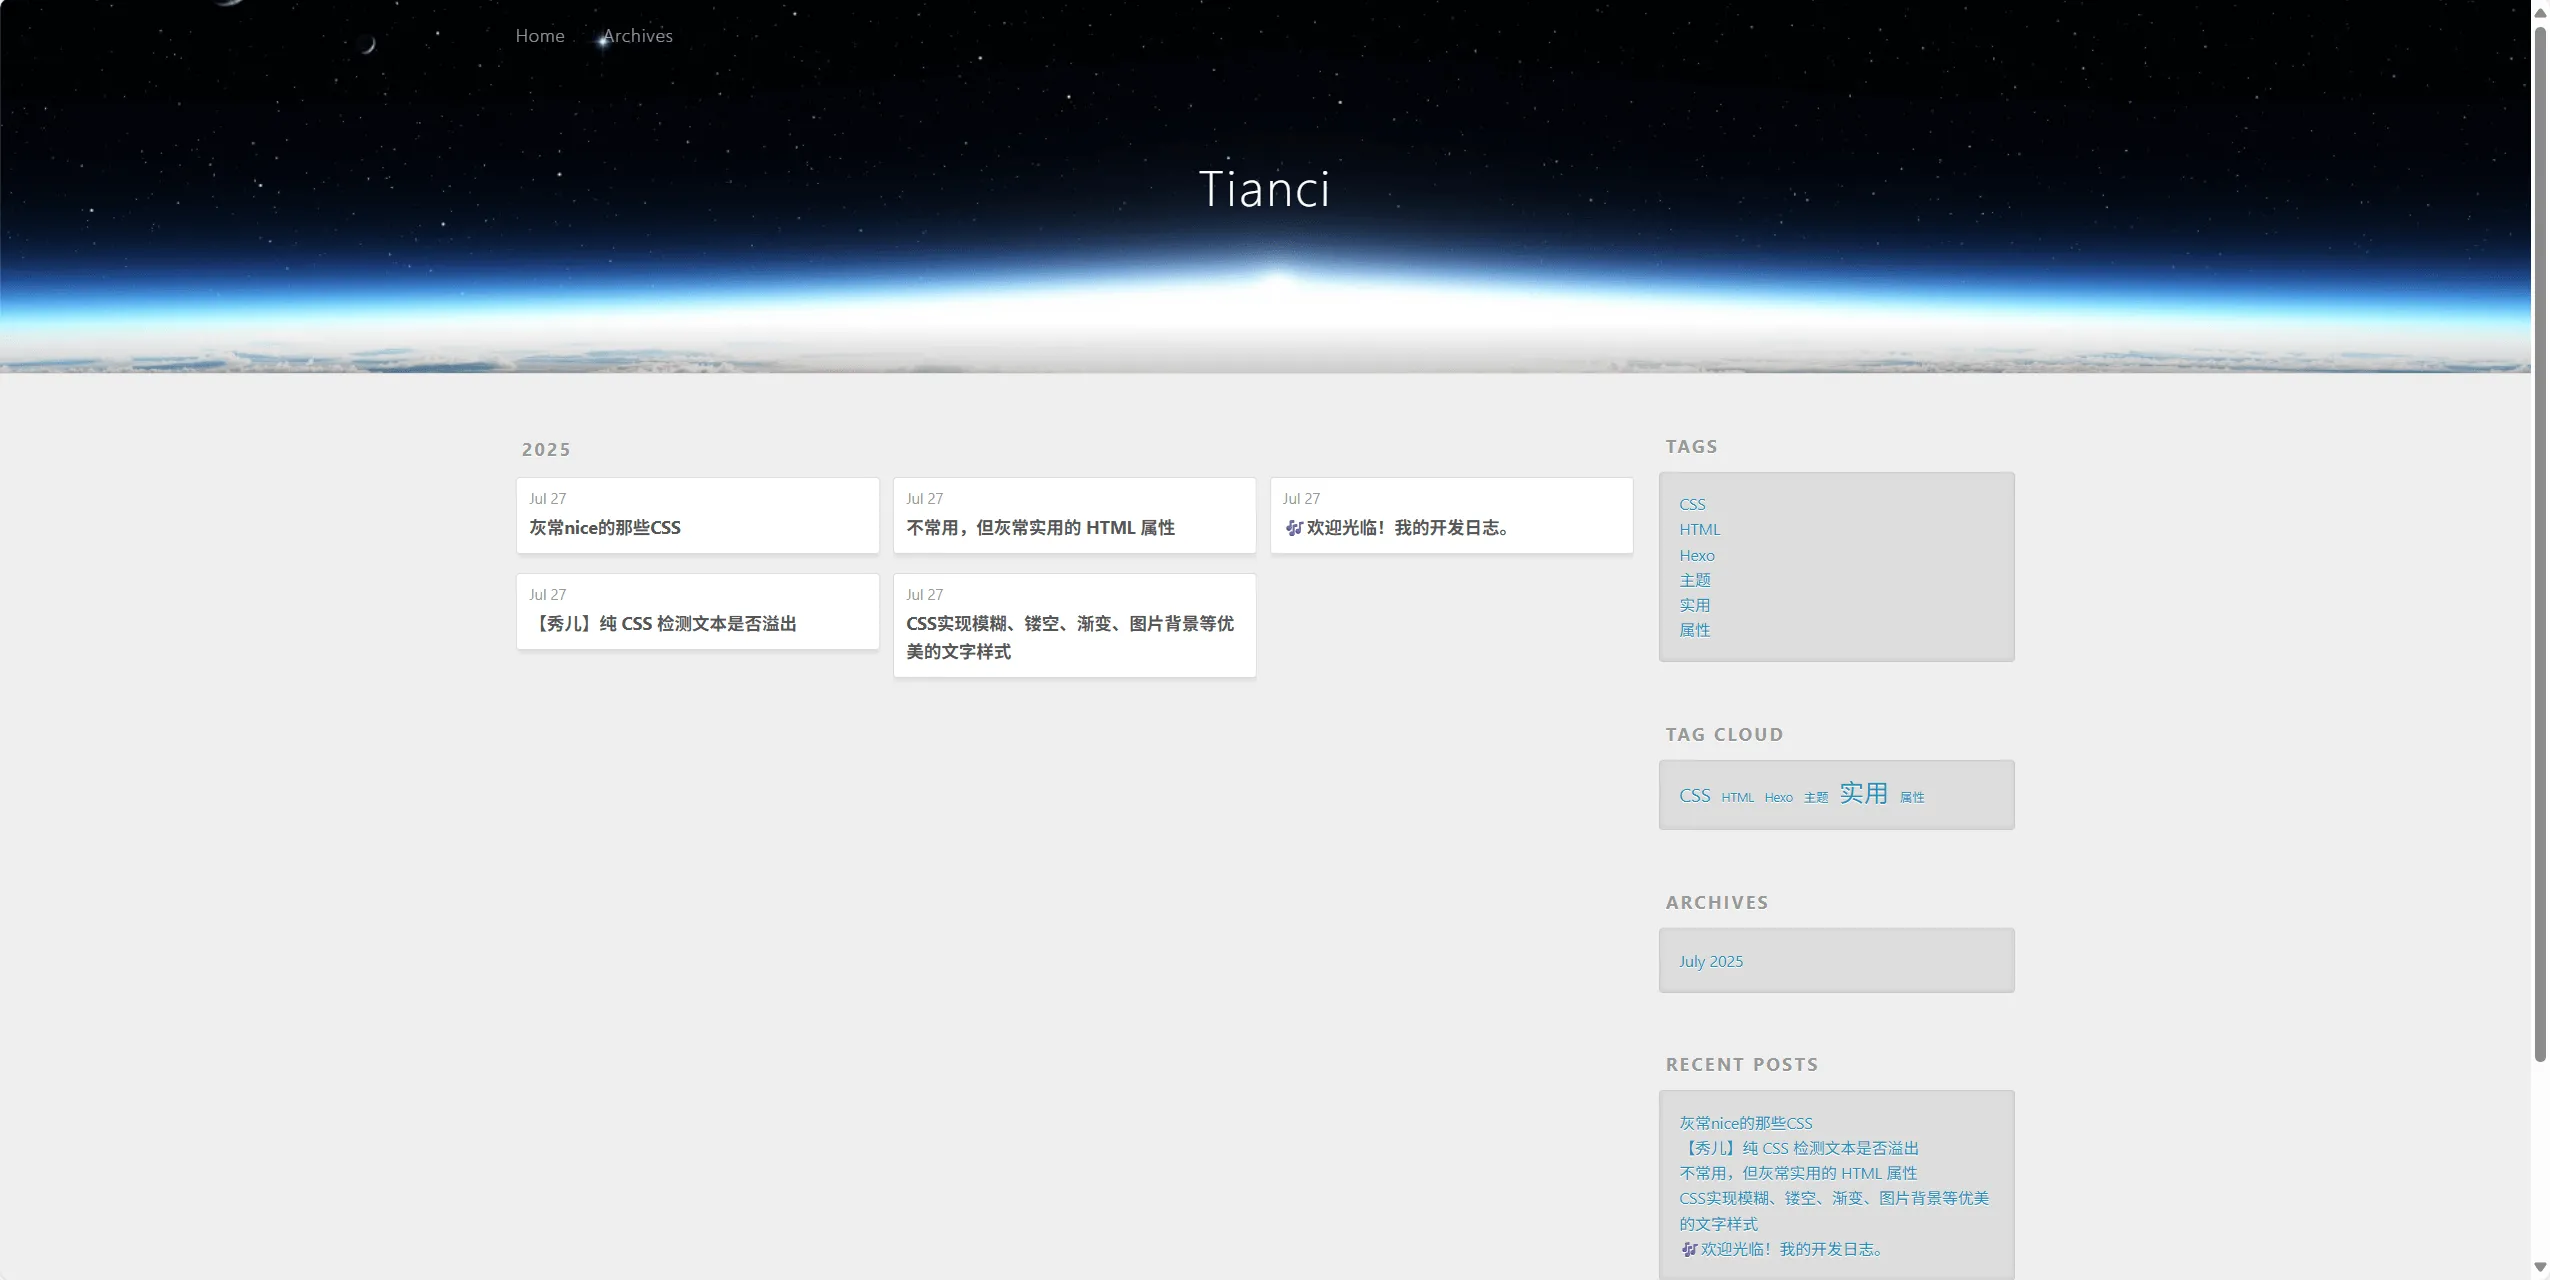This screenshot has width=2550, height=1280.
Task: Click the scrollbar down arrow
Action: coord(2540,1268)
